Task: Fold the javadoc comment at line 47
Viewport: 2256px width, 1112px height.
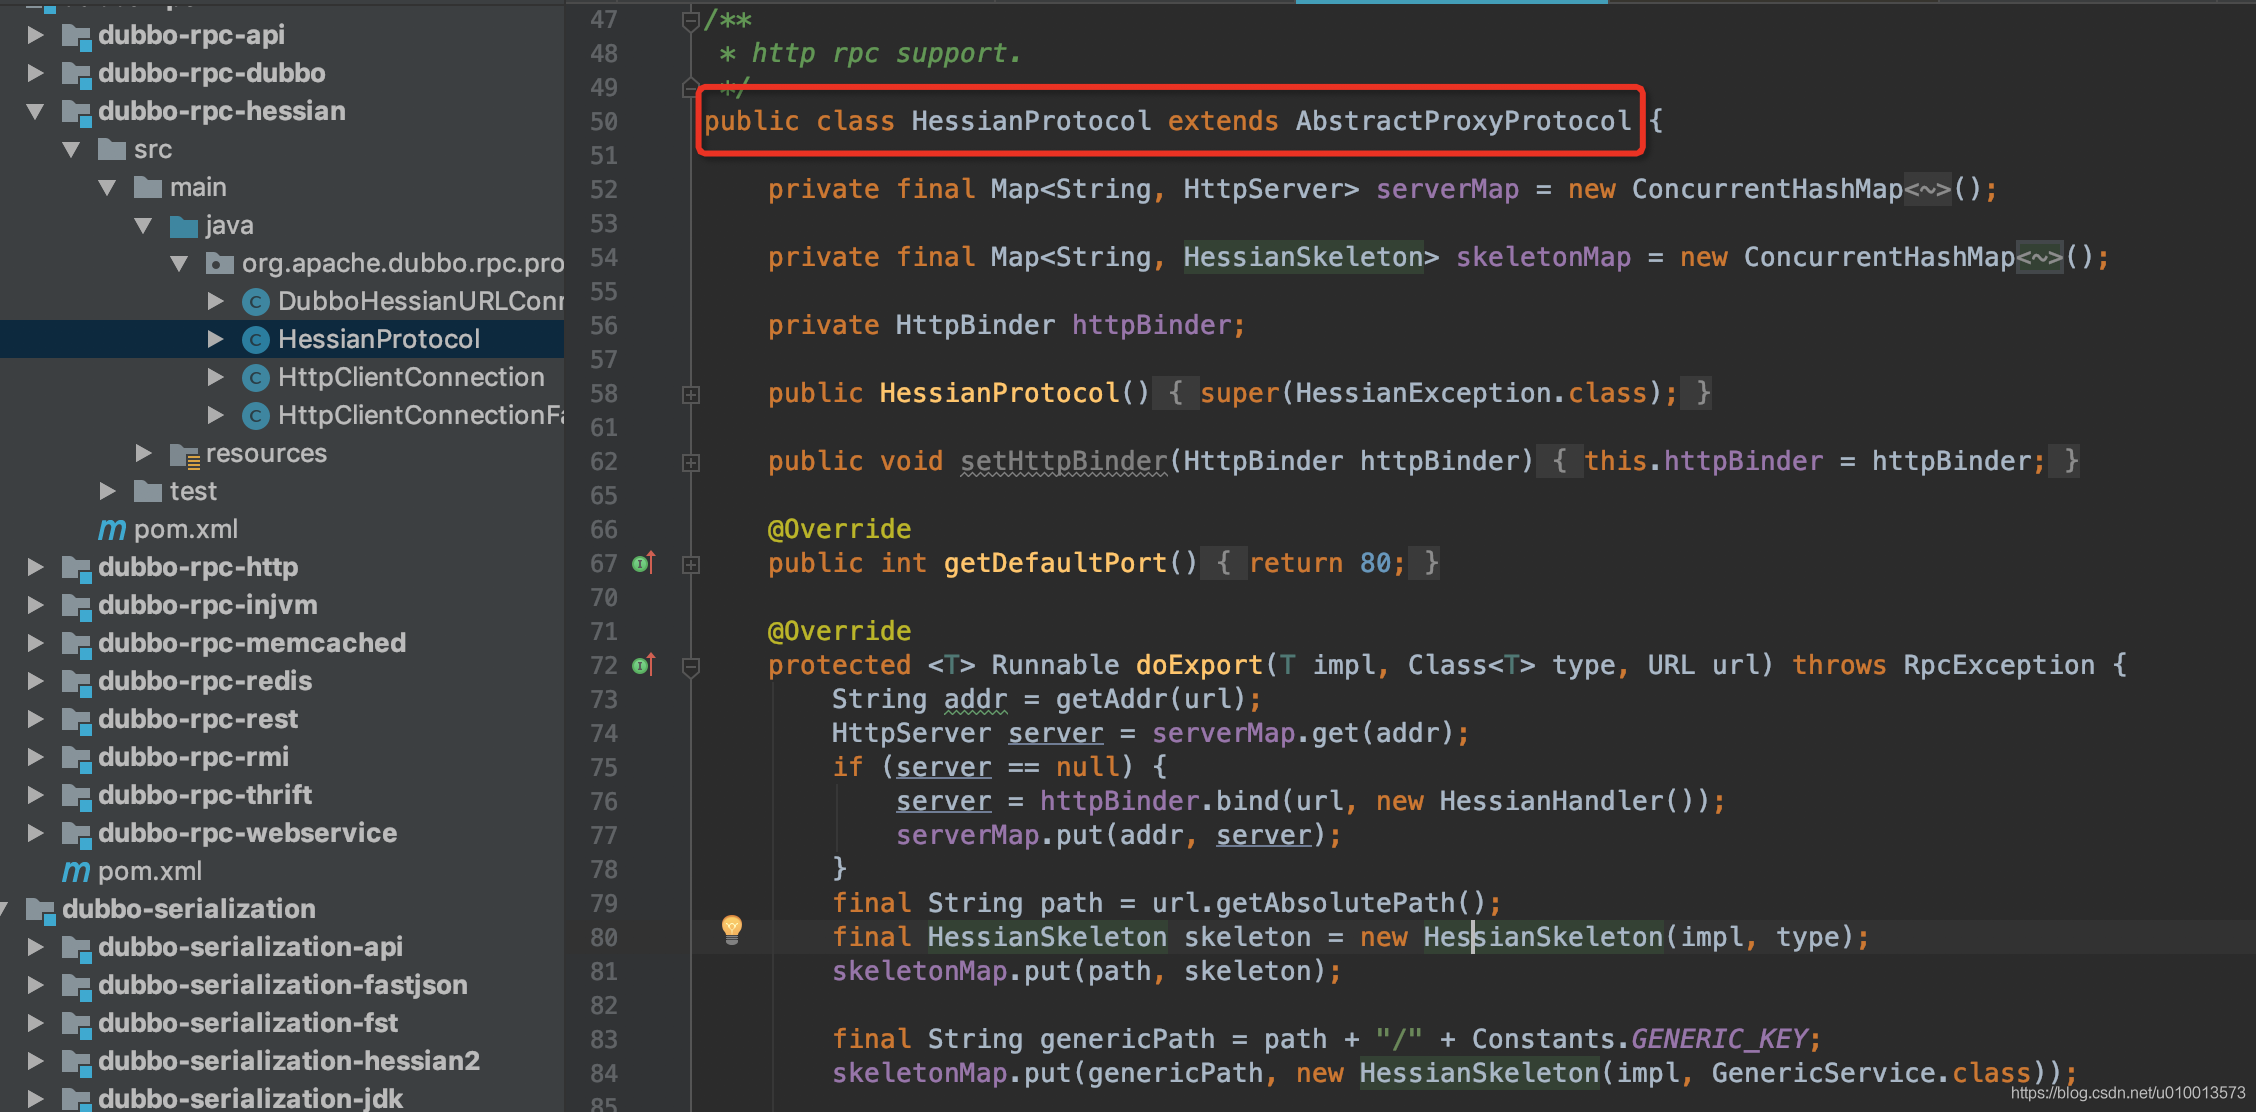Action: 690,20
